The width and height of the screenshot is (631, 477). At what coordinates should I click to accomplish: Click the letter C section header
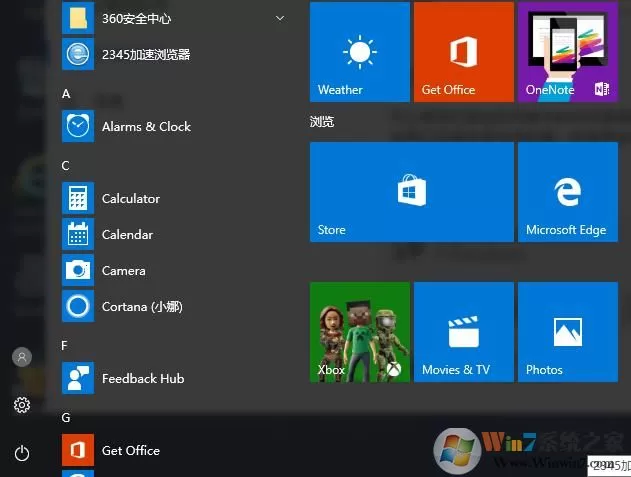66,166
